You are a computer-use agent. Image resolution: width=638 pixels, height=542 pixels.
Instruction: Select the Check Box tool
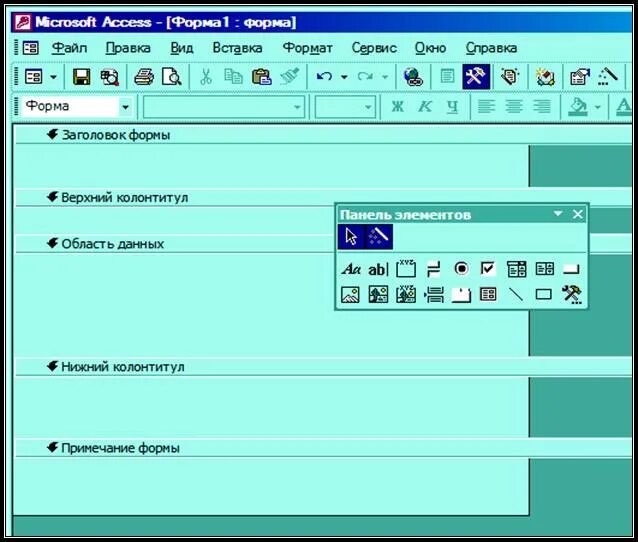point(488,269)
